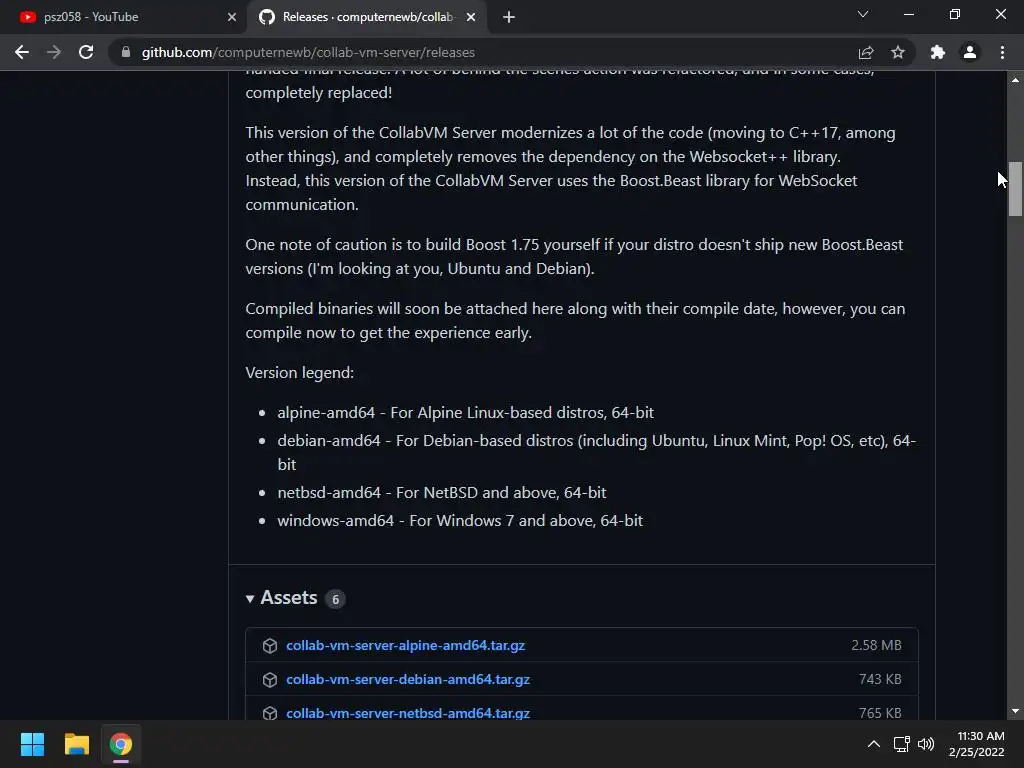Open the tab search dropdown chevron

(x=863, y=14)
